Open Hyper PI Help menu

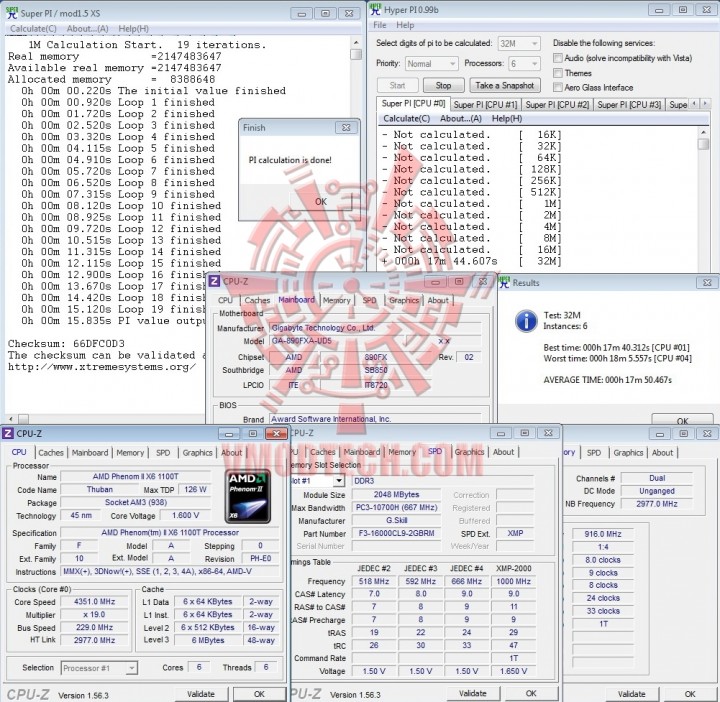(405, 25)
